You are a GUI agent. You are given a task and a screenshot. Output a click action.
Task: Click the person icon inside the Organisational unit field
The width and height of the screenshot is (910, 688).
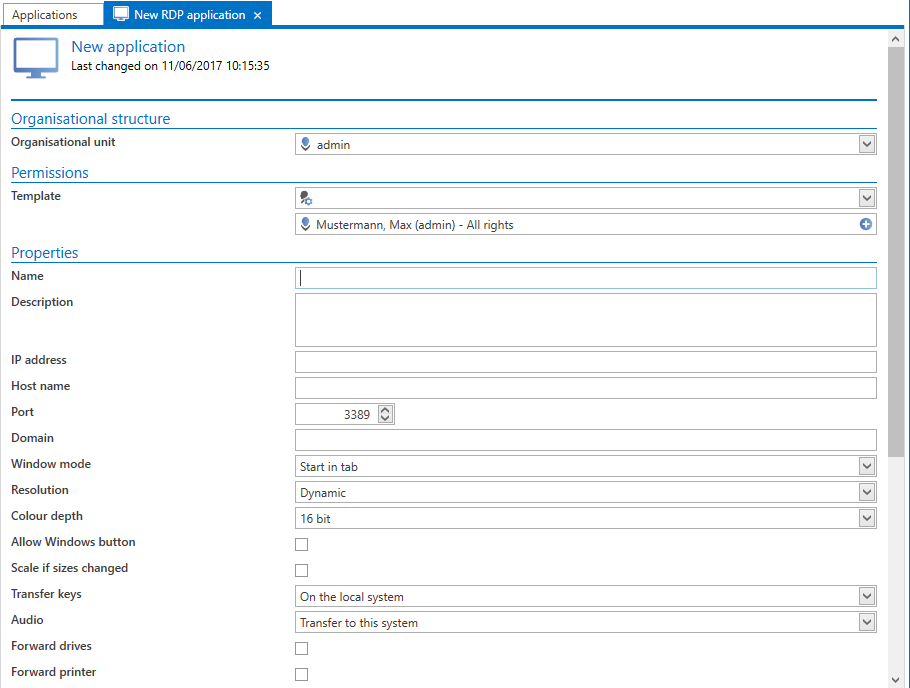tap(305, 143)
